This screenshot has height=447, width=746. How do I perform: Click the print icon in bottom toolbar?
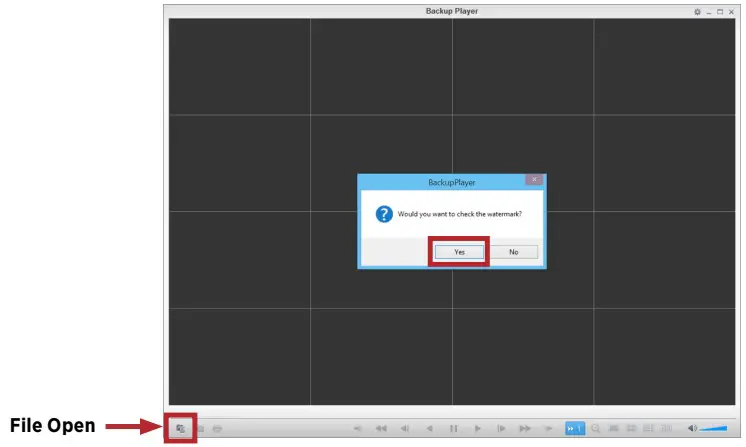coord(217,429)
